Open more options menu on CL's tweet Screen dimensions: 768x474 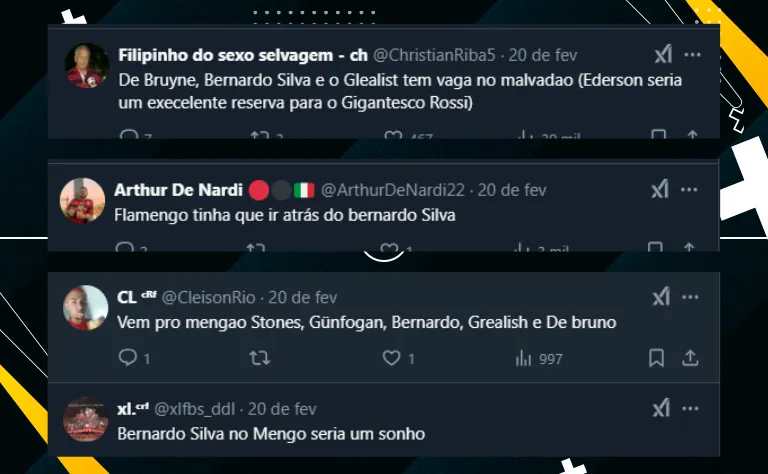(689, 298)
